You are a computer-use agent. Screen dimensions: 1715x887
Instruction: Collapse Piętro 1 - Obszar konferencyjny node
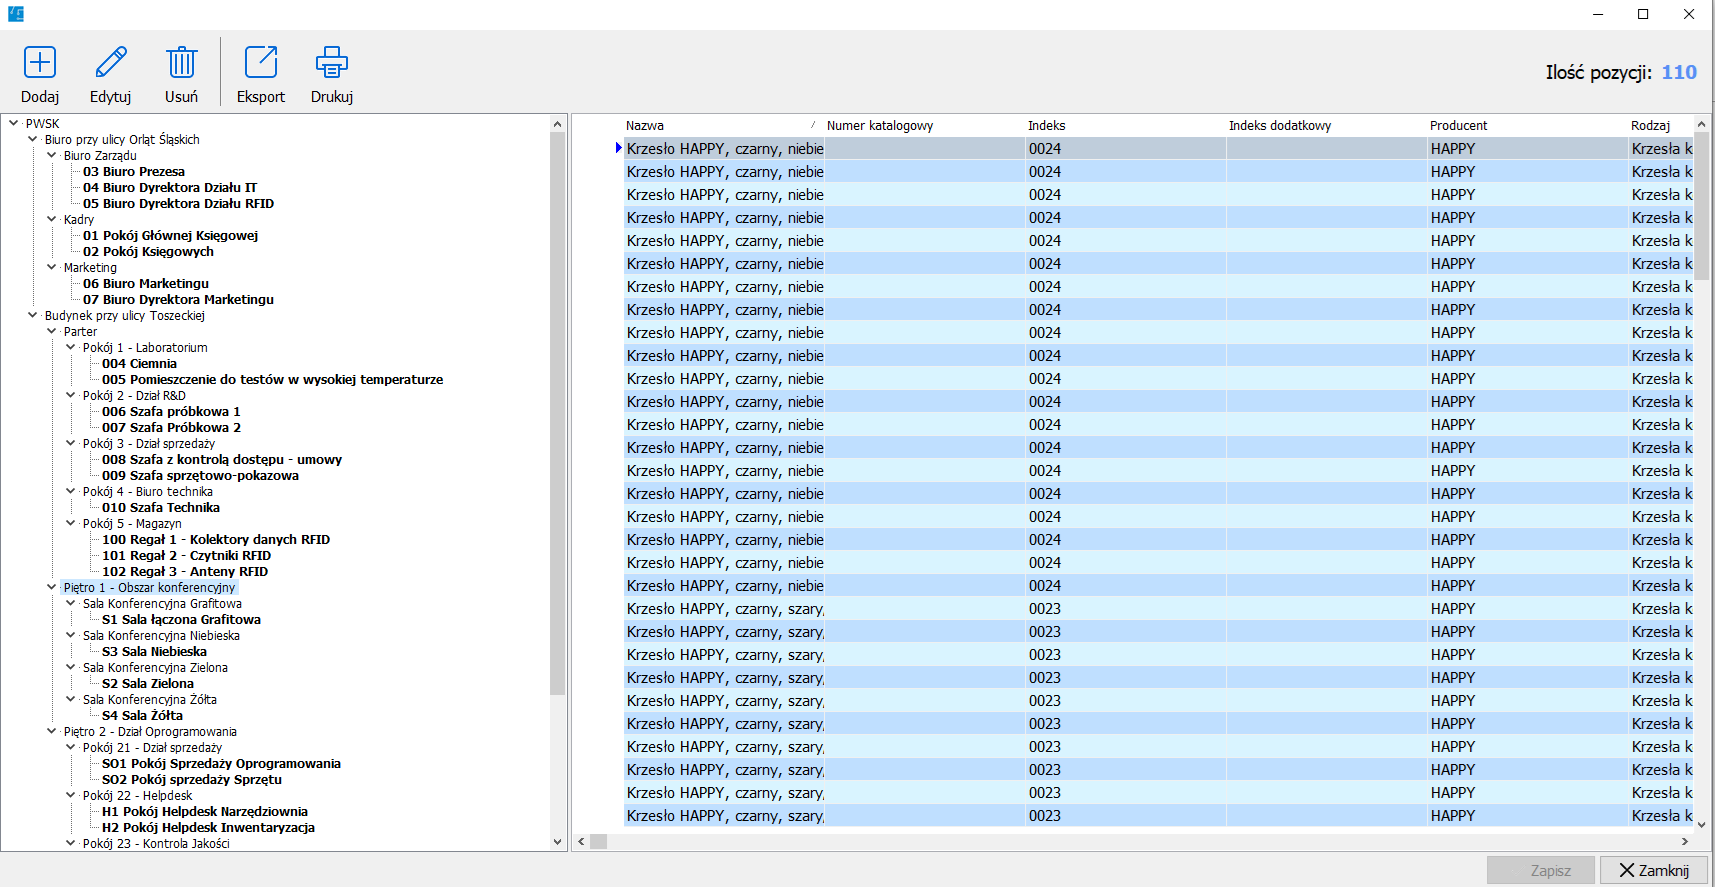click(x=52, y=587)
